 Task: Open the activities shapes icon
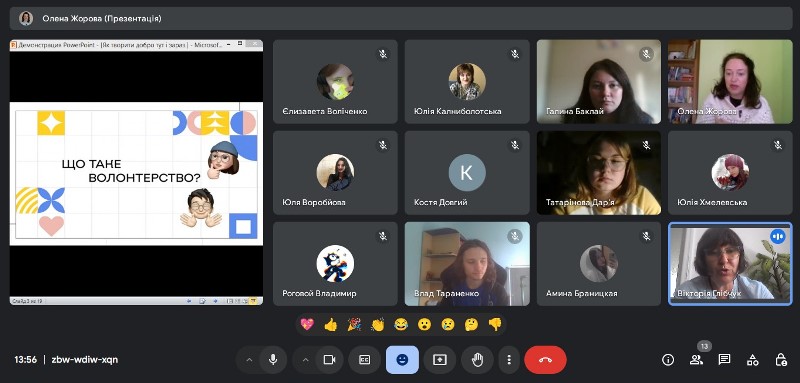point(753,360)
